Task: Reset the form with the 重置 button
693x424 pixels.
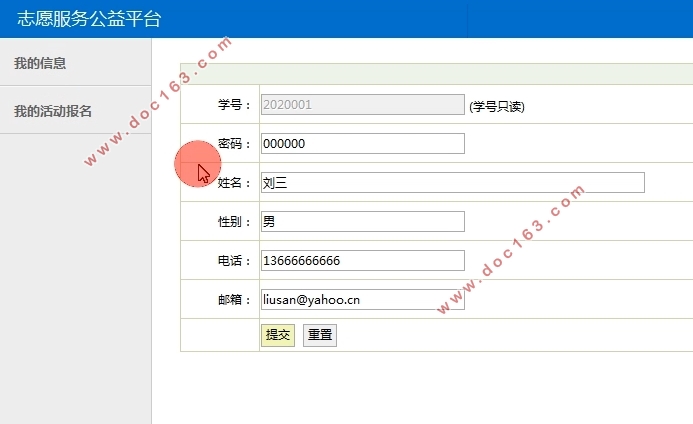Action: 320,335
